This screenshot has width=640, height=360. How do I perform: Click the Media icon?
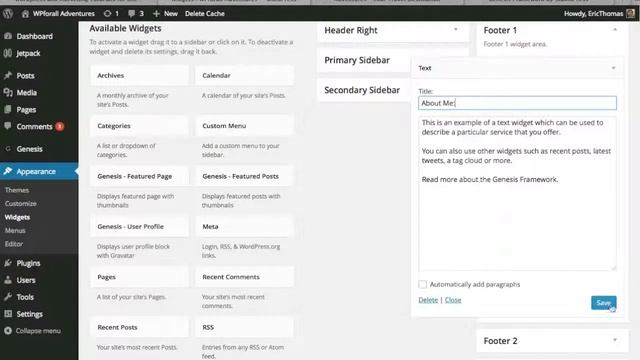[8, 93]
